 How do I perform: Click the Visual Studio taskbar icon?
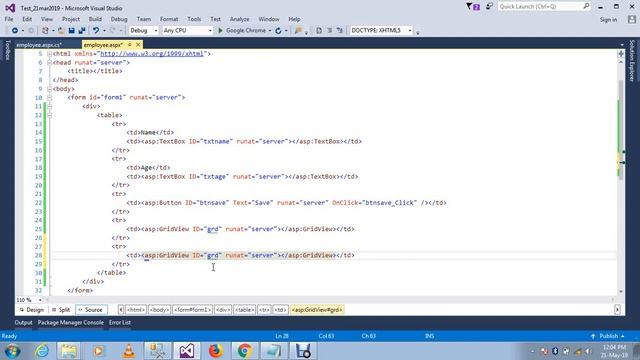pyautogui.click(x=187, y=351)
